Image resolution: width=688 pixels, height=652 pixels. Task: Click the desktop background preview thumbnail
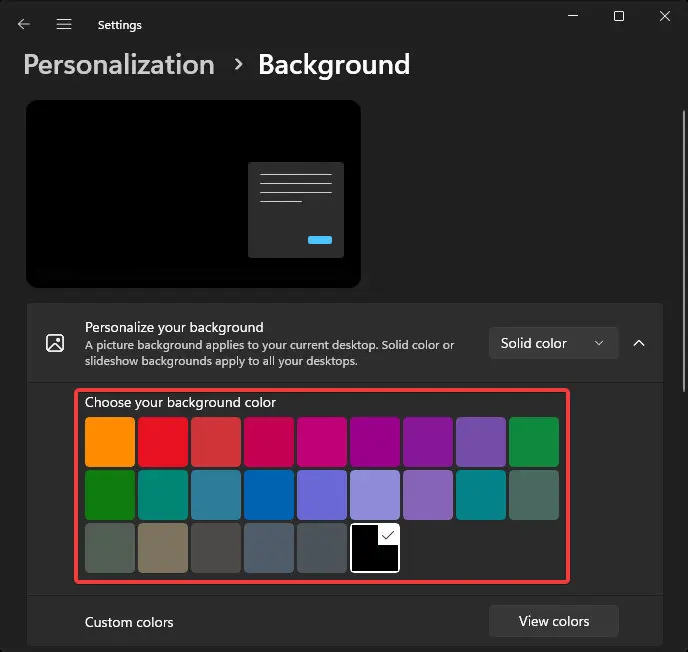194,194
